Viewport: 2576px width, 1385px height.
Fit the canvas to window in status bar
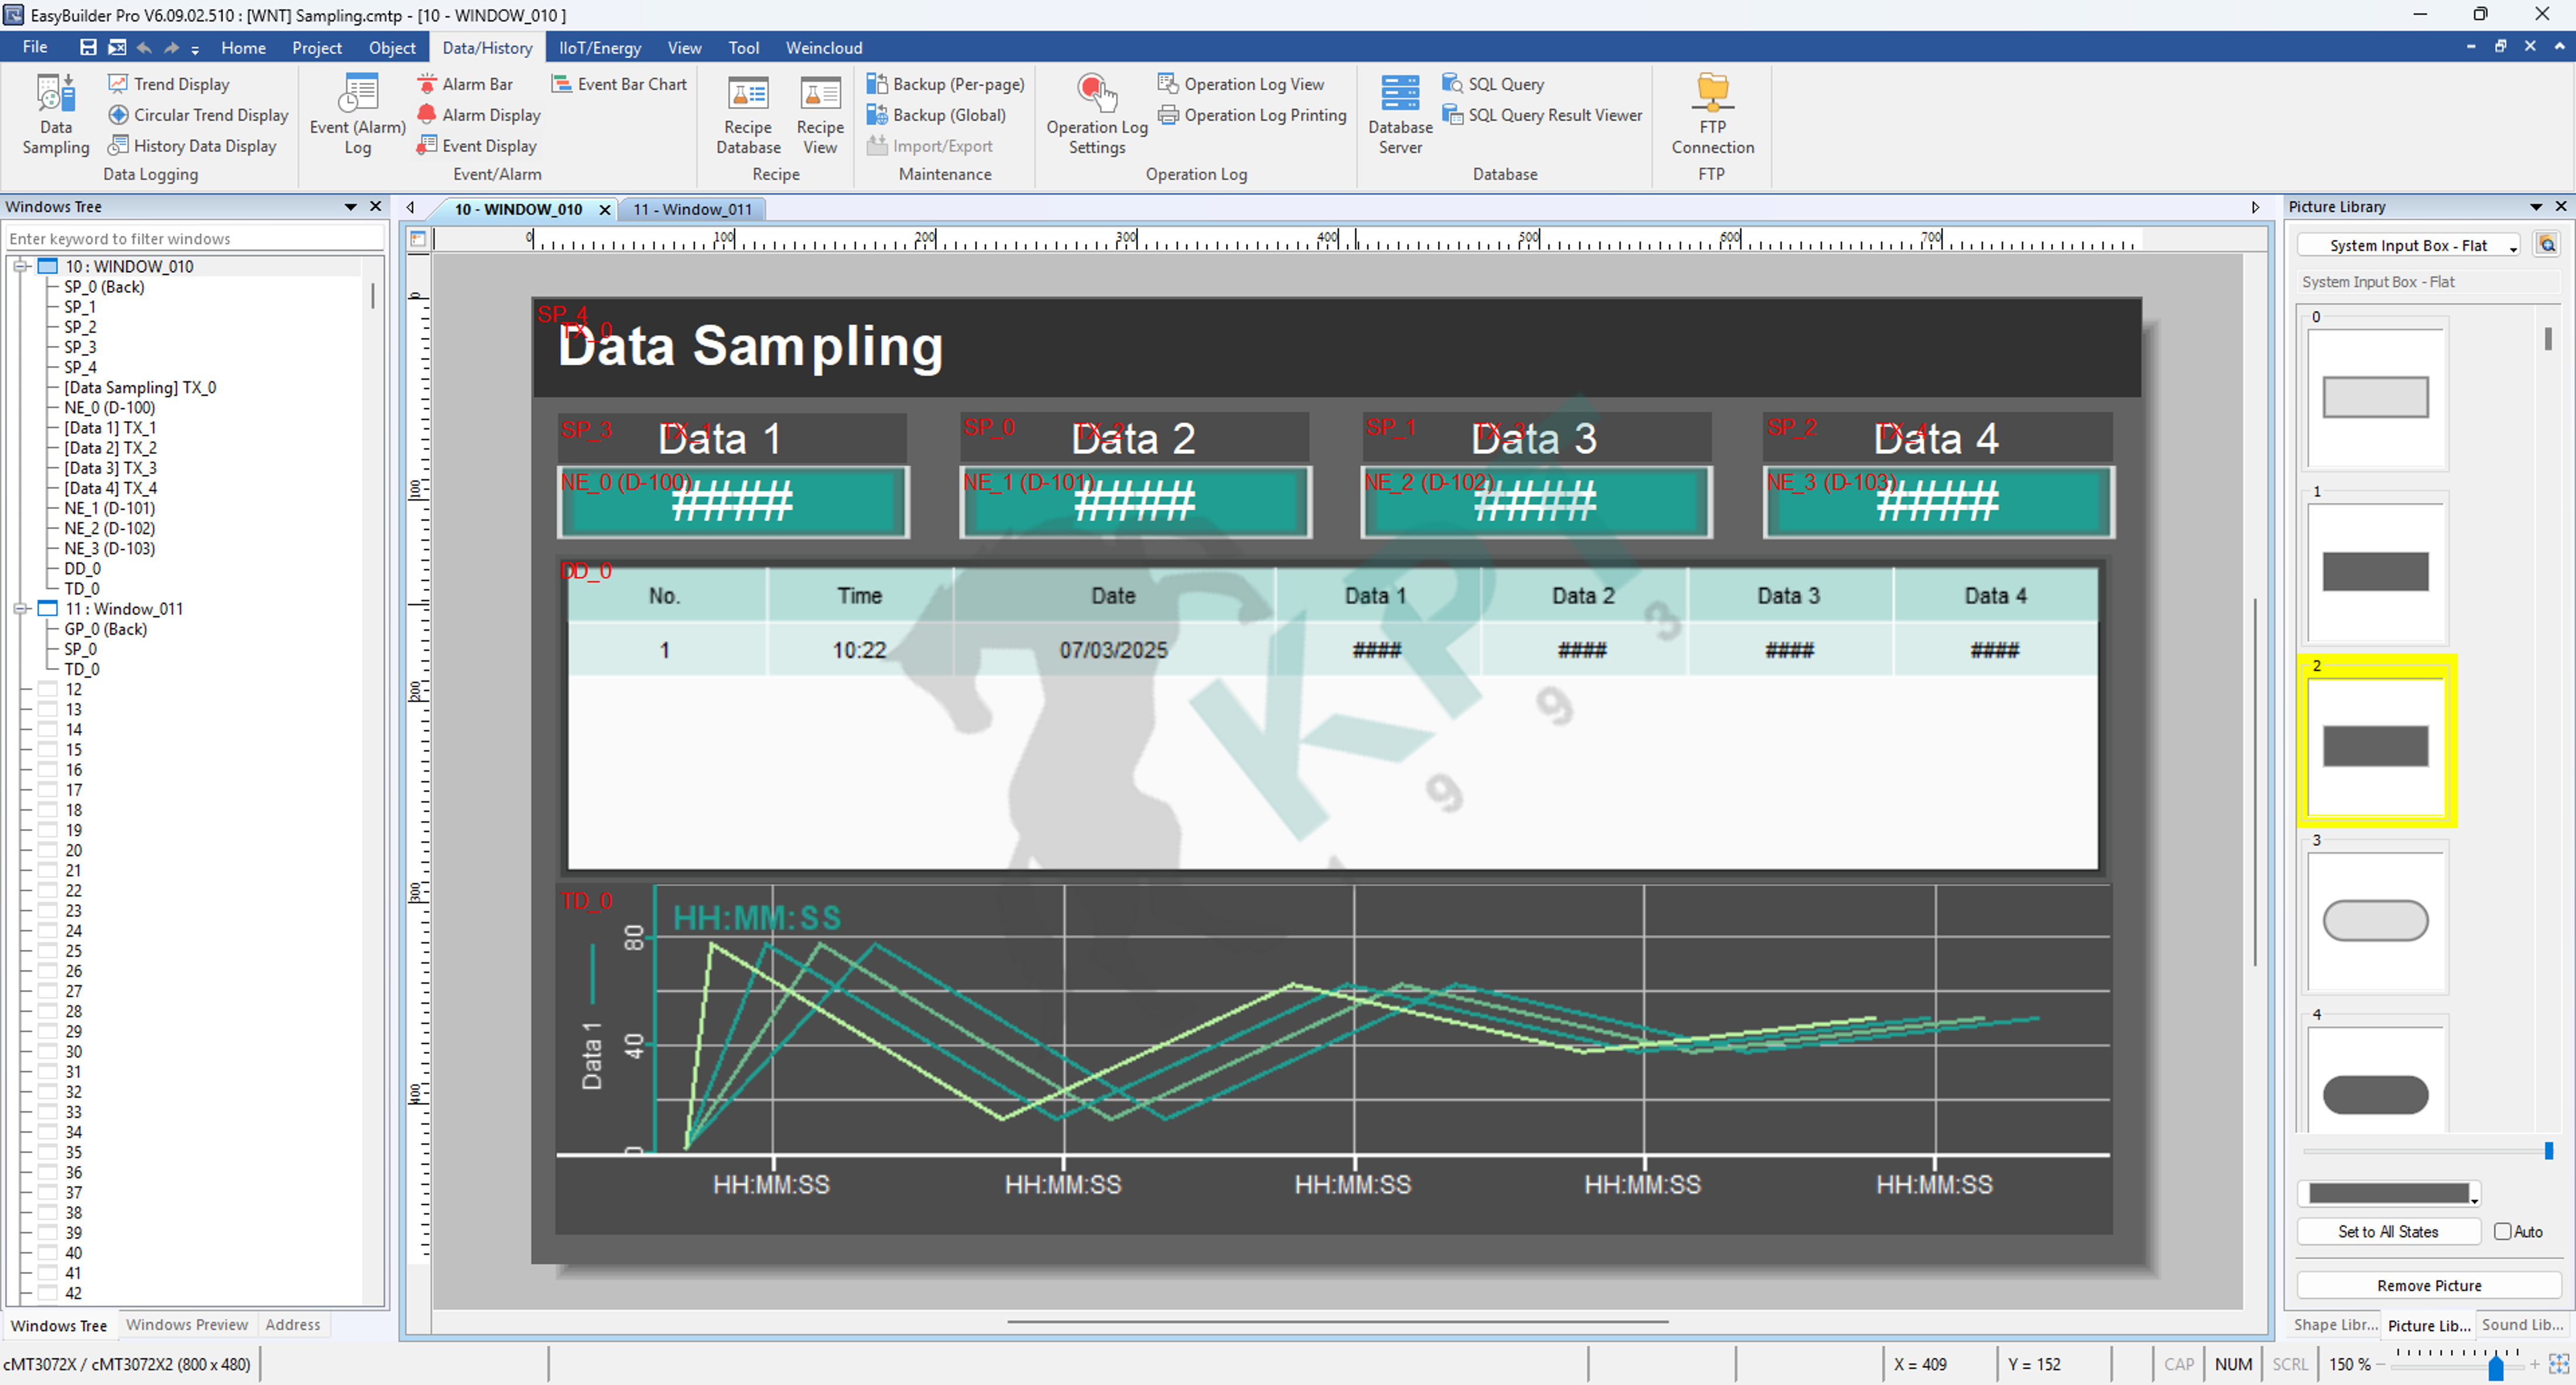[x=2559, y=1364]
